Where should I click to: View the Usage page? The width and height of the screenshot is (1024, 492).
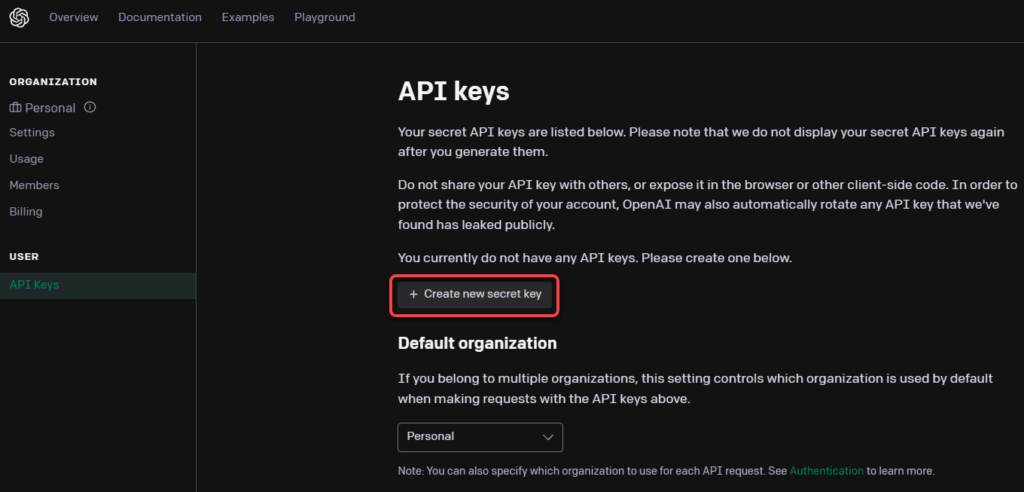tap(27, 159)
